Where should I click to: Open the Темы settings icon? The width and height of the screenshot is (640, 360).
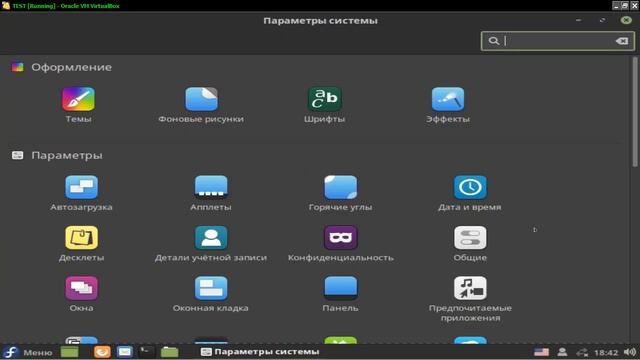[78, 99]
